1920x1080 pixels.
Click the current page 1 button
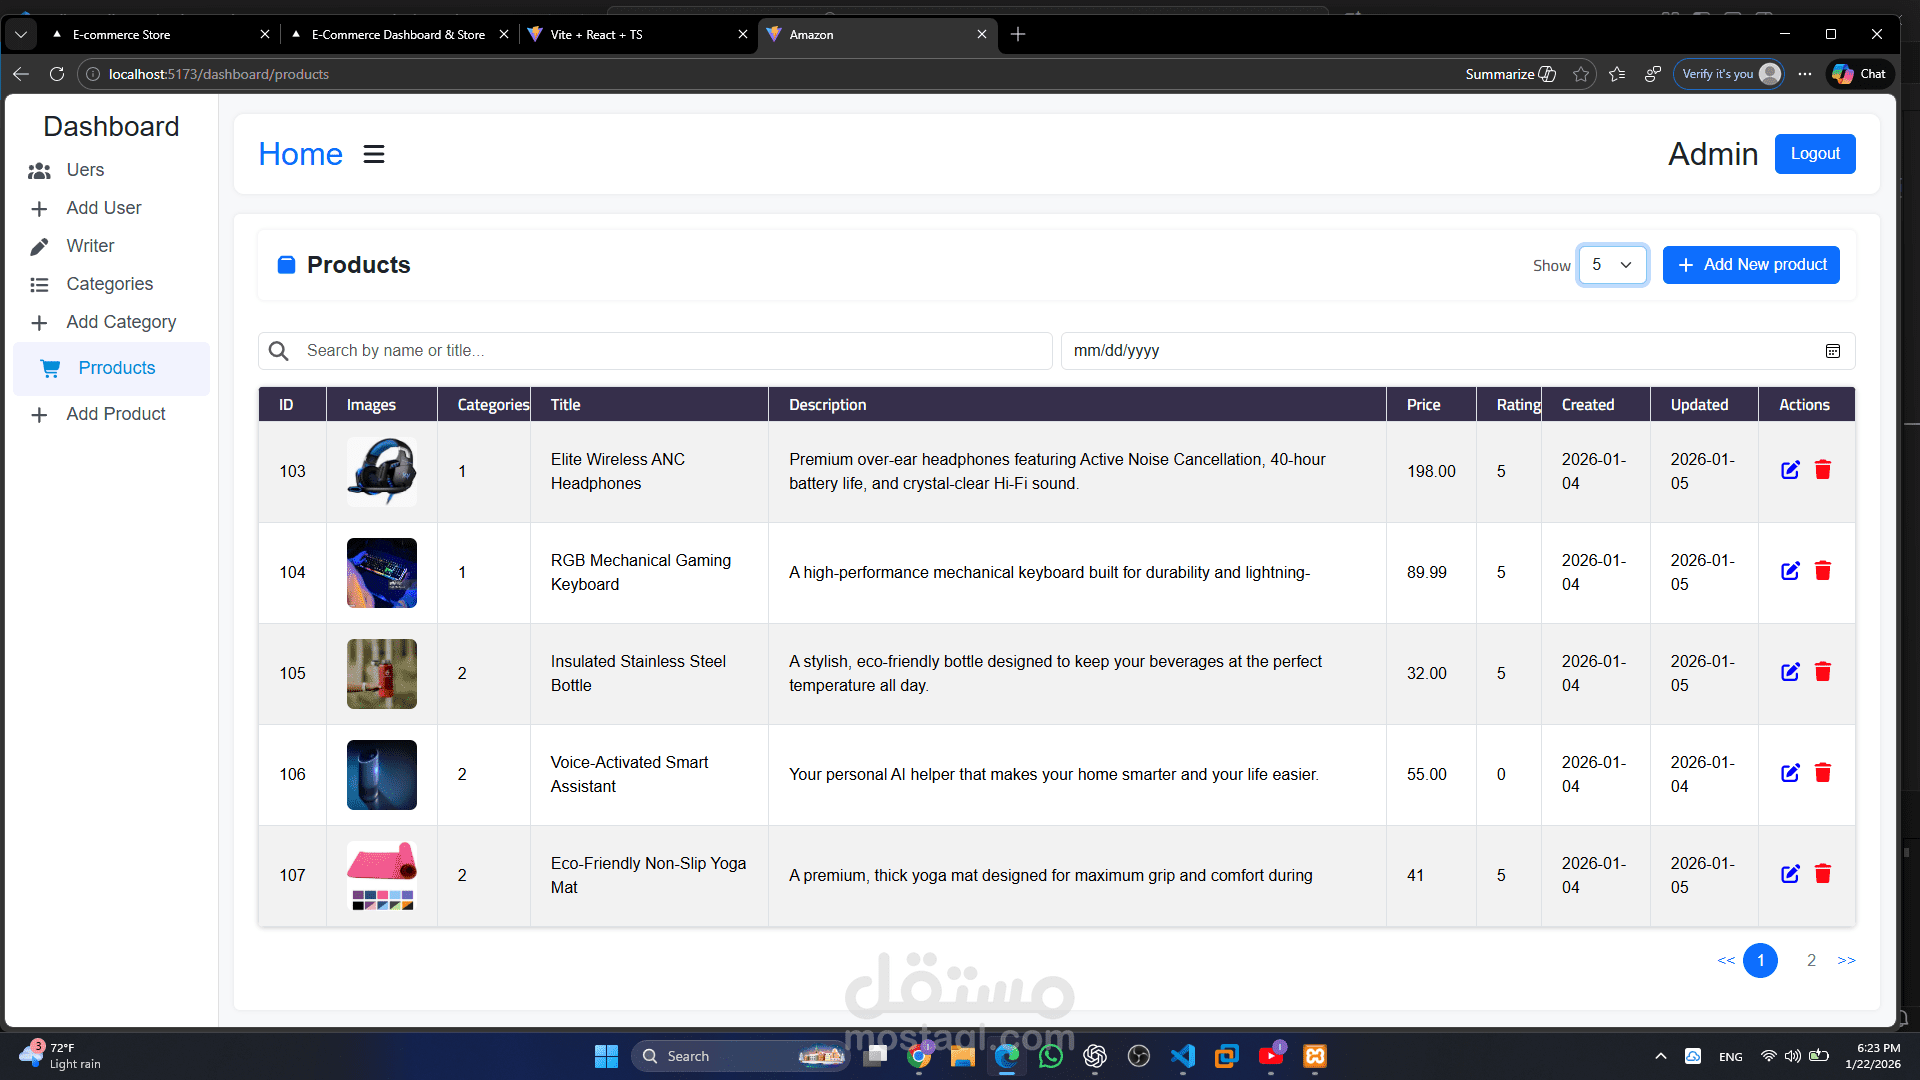click(x=1760, y=960)
